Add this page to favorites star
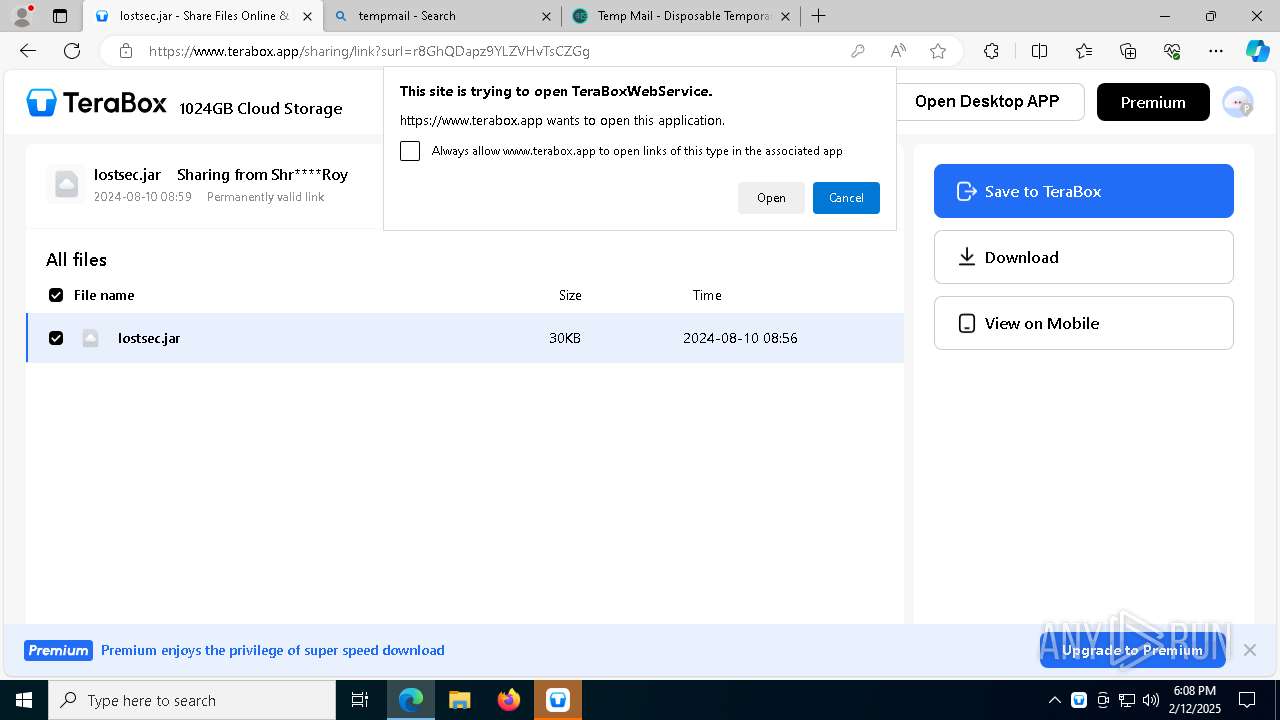The width and height of the screenshot is (1280, 720). coord(938,51)
